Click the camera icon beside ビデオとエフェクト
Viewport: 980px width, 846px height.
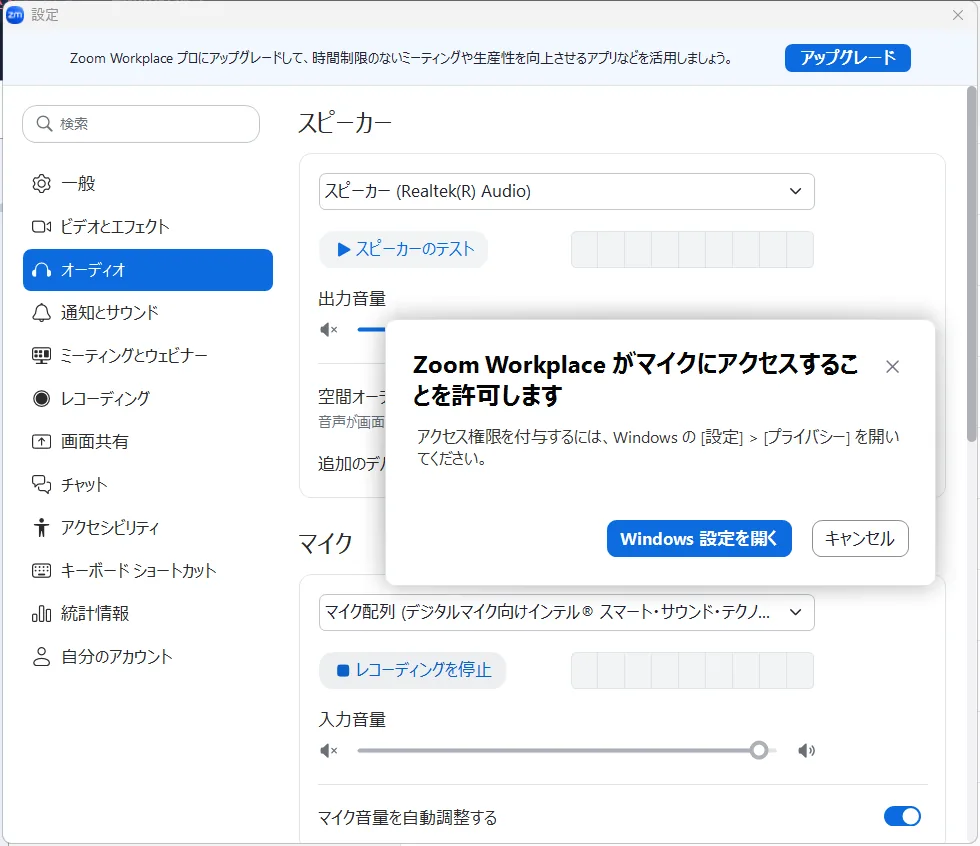(41, 227)
